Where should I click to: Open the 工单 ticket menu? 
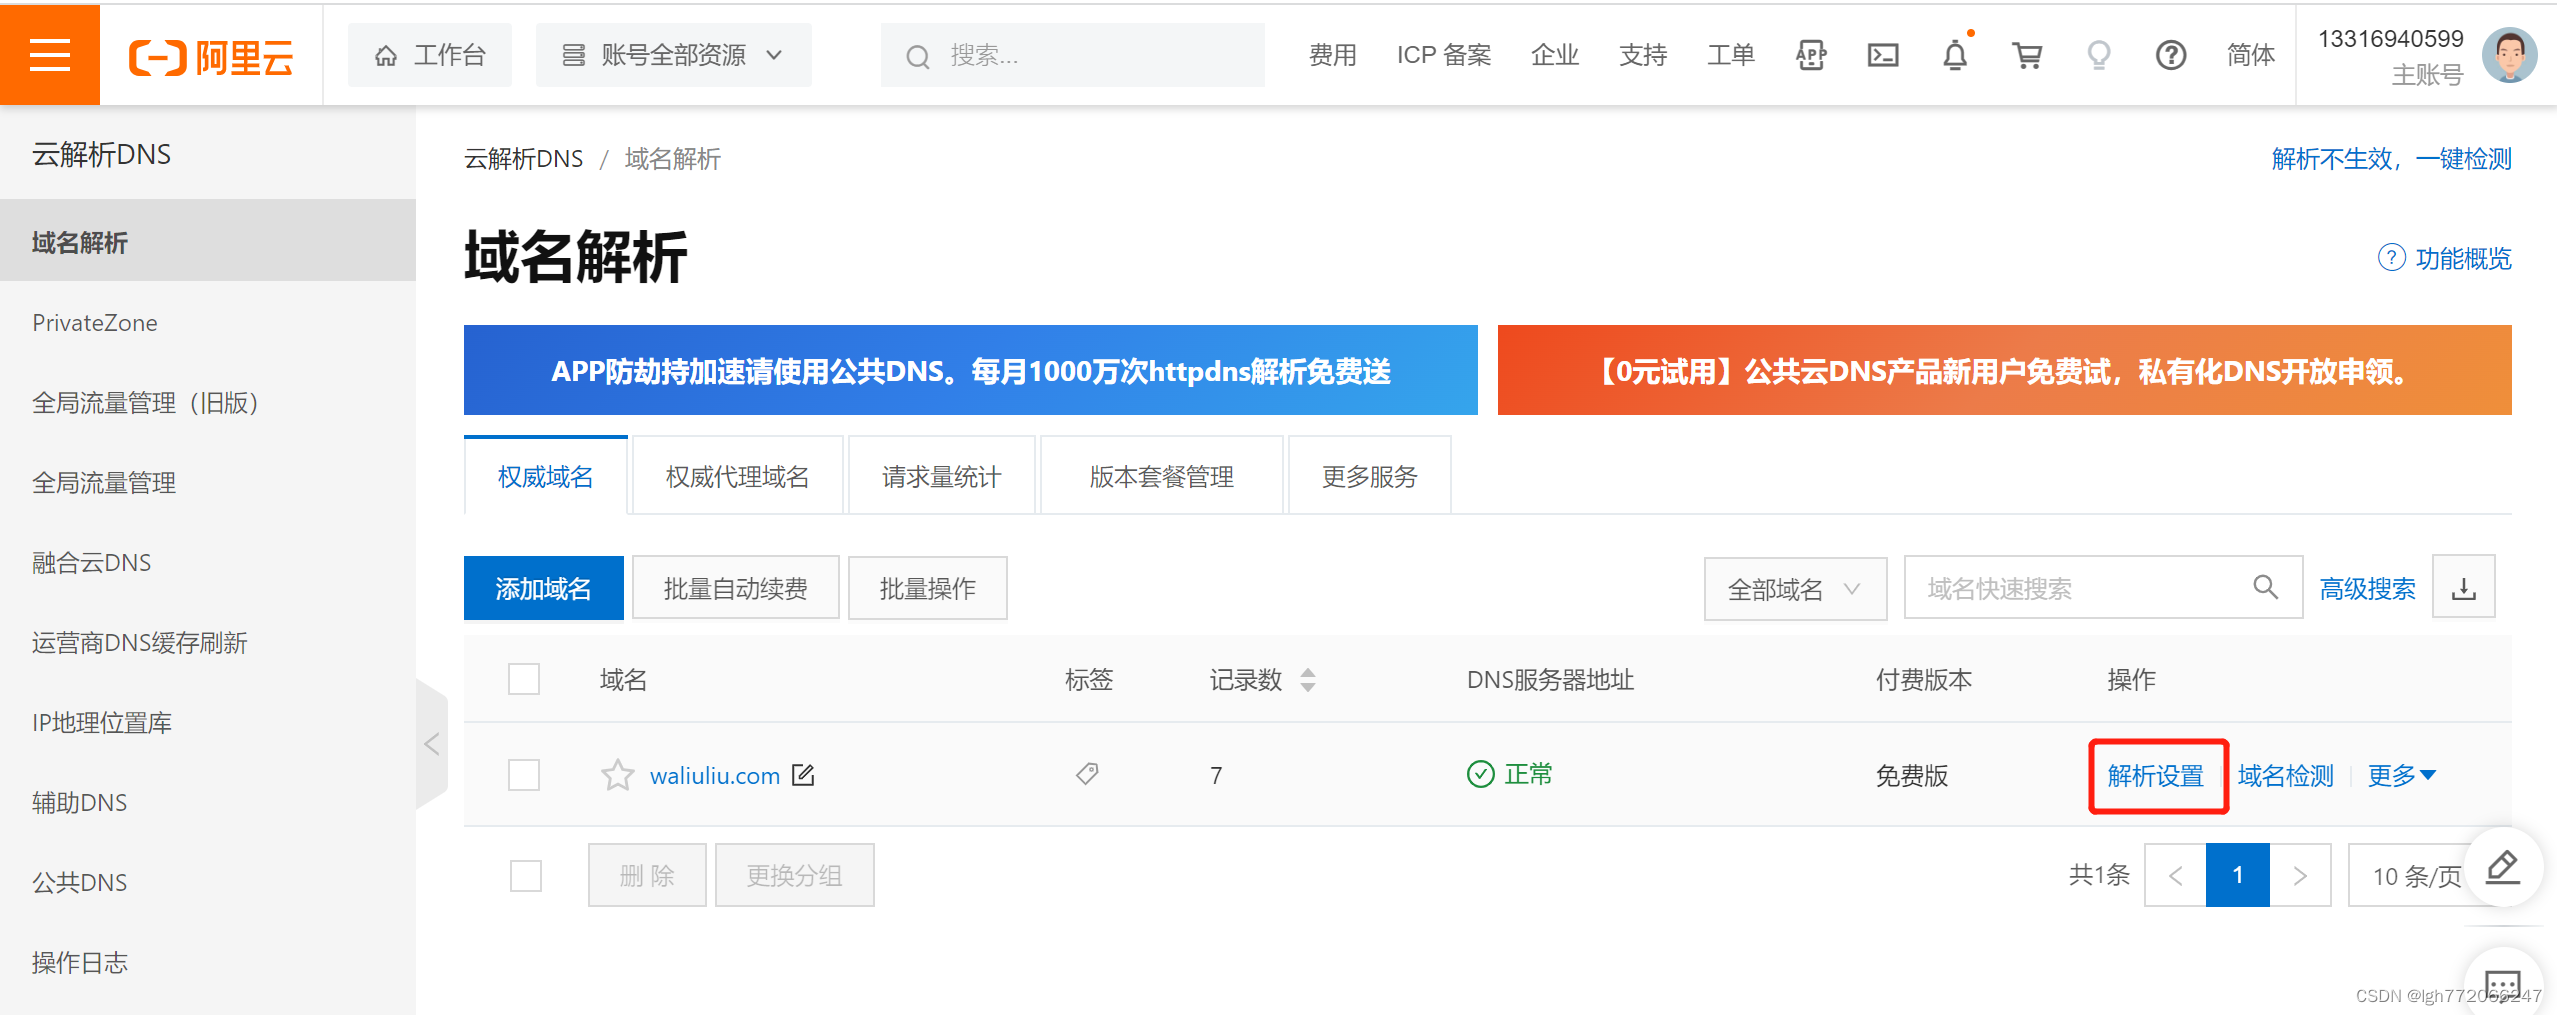1731,55
